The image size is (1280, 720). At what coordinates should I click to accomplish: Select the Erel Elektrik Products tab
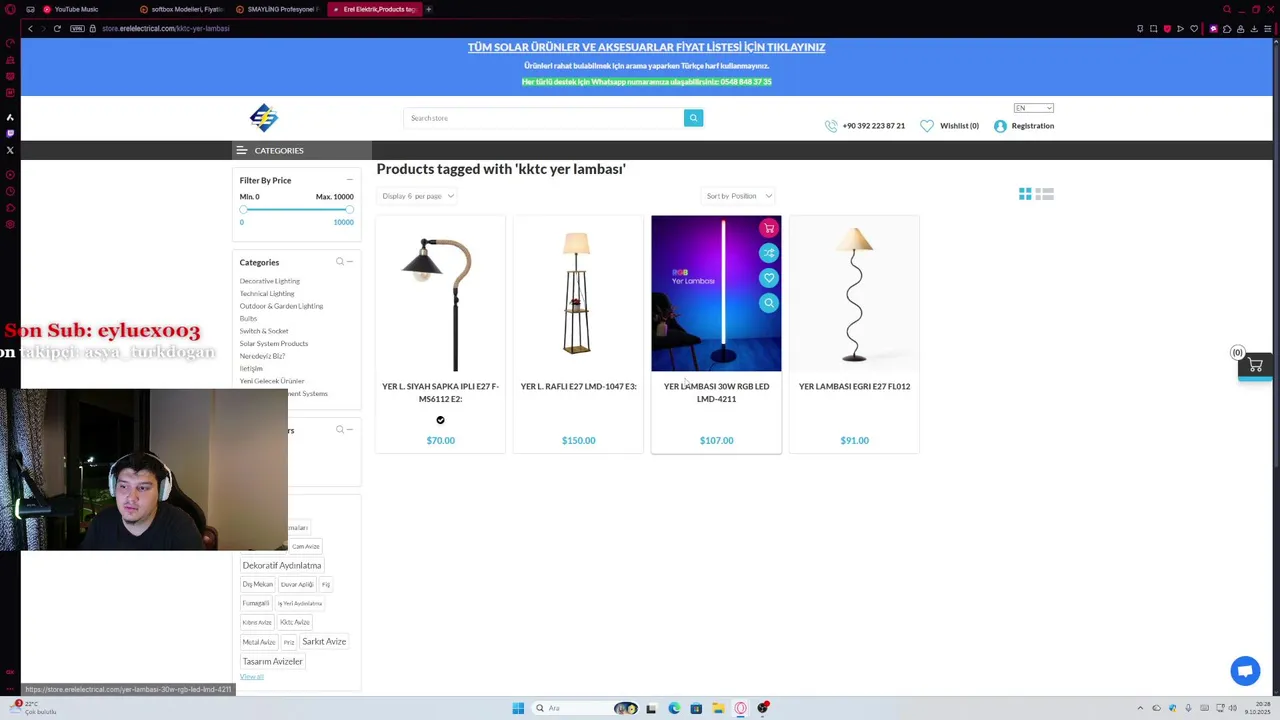pos(374,9)
